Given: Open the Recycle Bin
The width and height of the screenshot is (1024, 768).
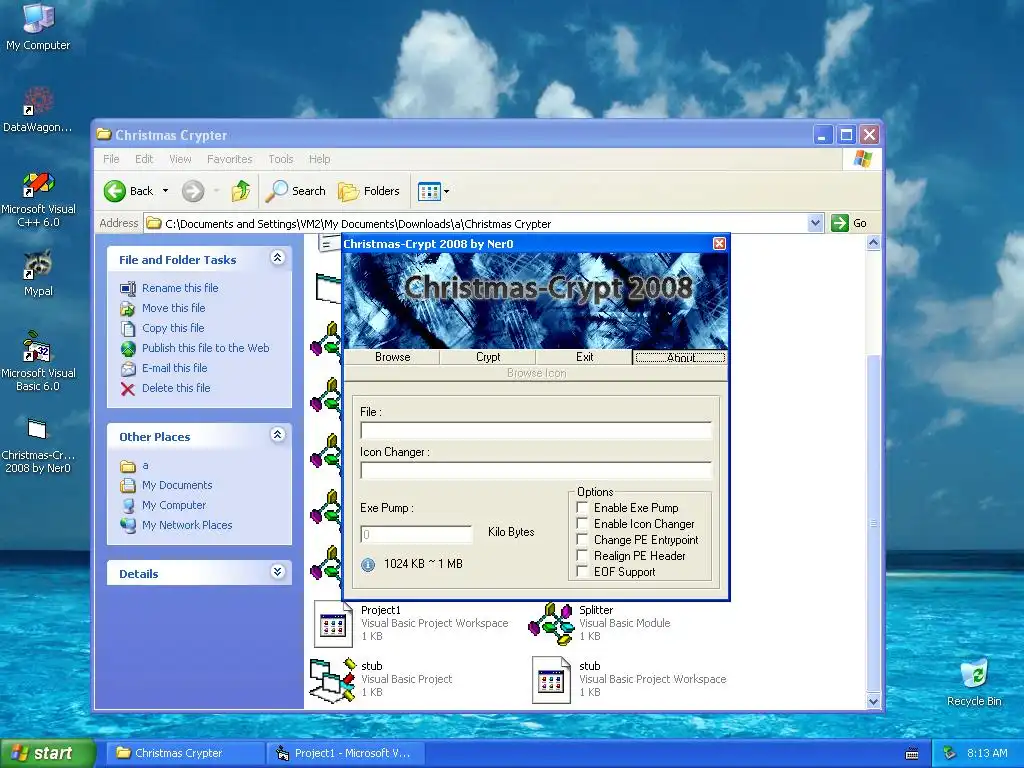Looking at the screenshot, I should click(974, 683).
